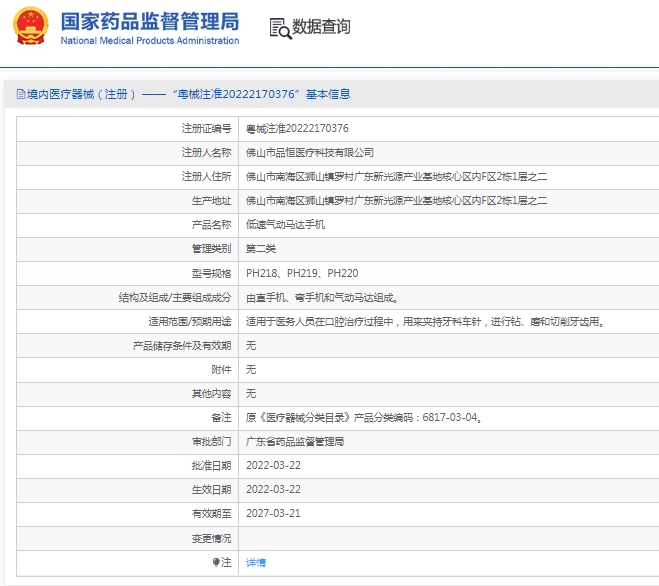Click the 管理类别 label
Viewport: 659px width, 586px height.
coord(211,249)
